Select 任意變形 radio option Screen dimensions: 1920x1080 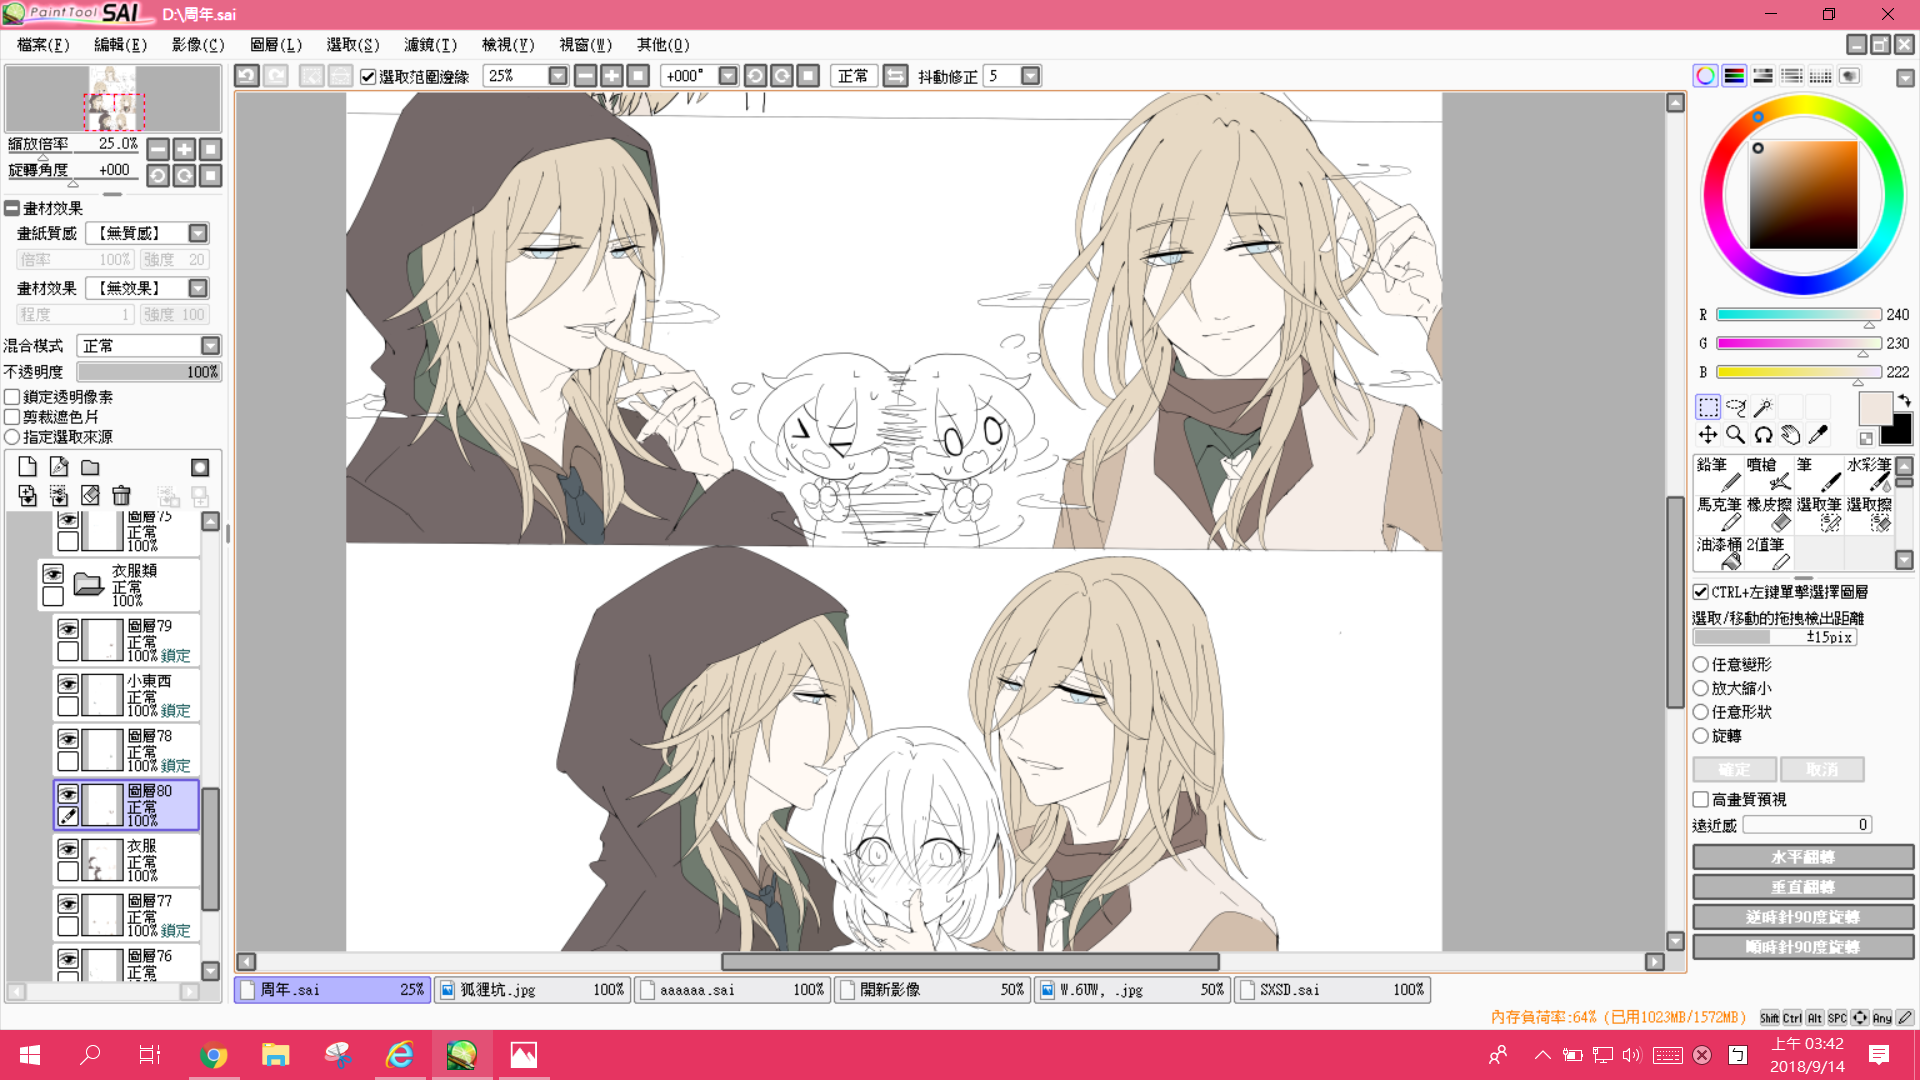point(1700,664)
